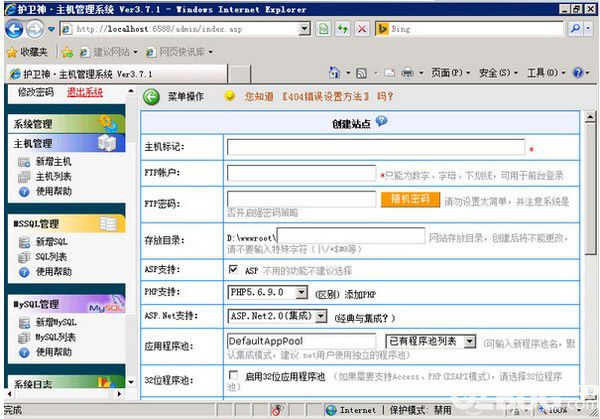The width and height of the screenshot is (600, 419).
Task: Click the IE back navigation arrow
Action: pos(14,29)
